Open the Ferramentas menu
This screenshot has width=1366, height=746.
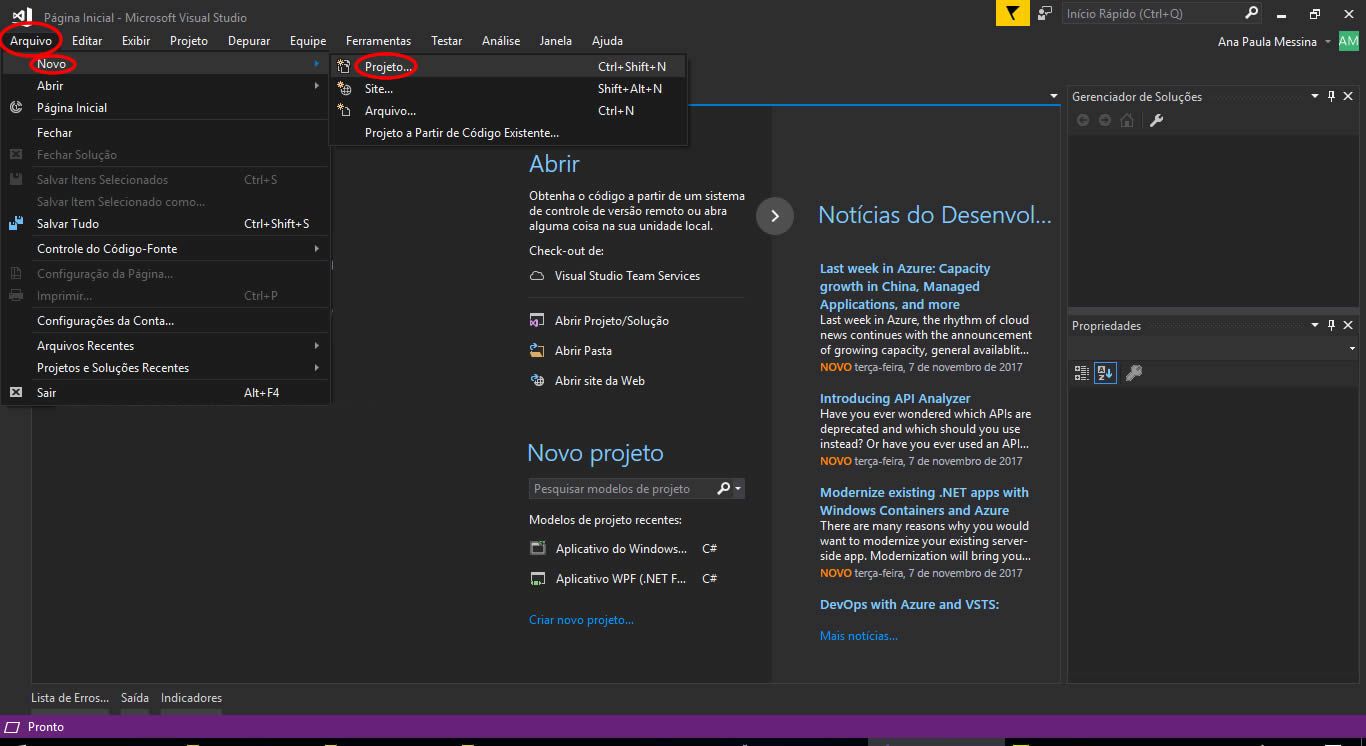(x=378, y=41)
